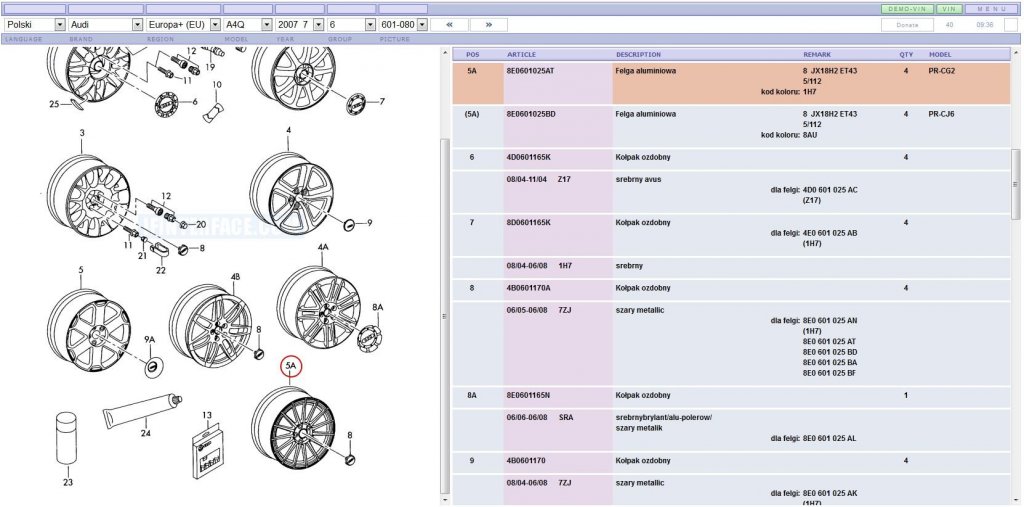This screenshot has width=1024, height=507.
Task: Go to previous picture with « button
Action: pos(449,24)
